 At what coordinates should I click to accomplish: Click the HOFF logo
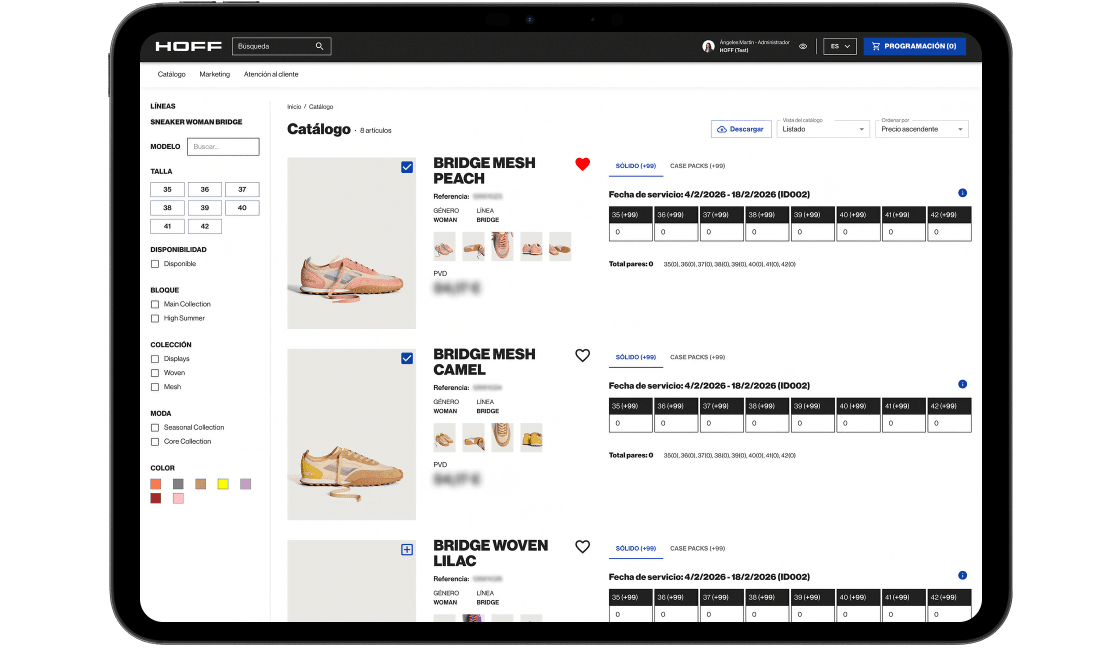188,46
